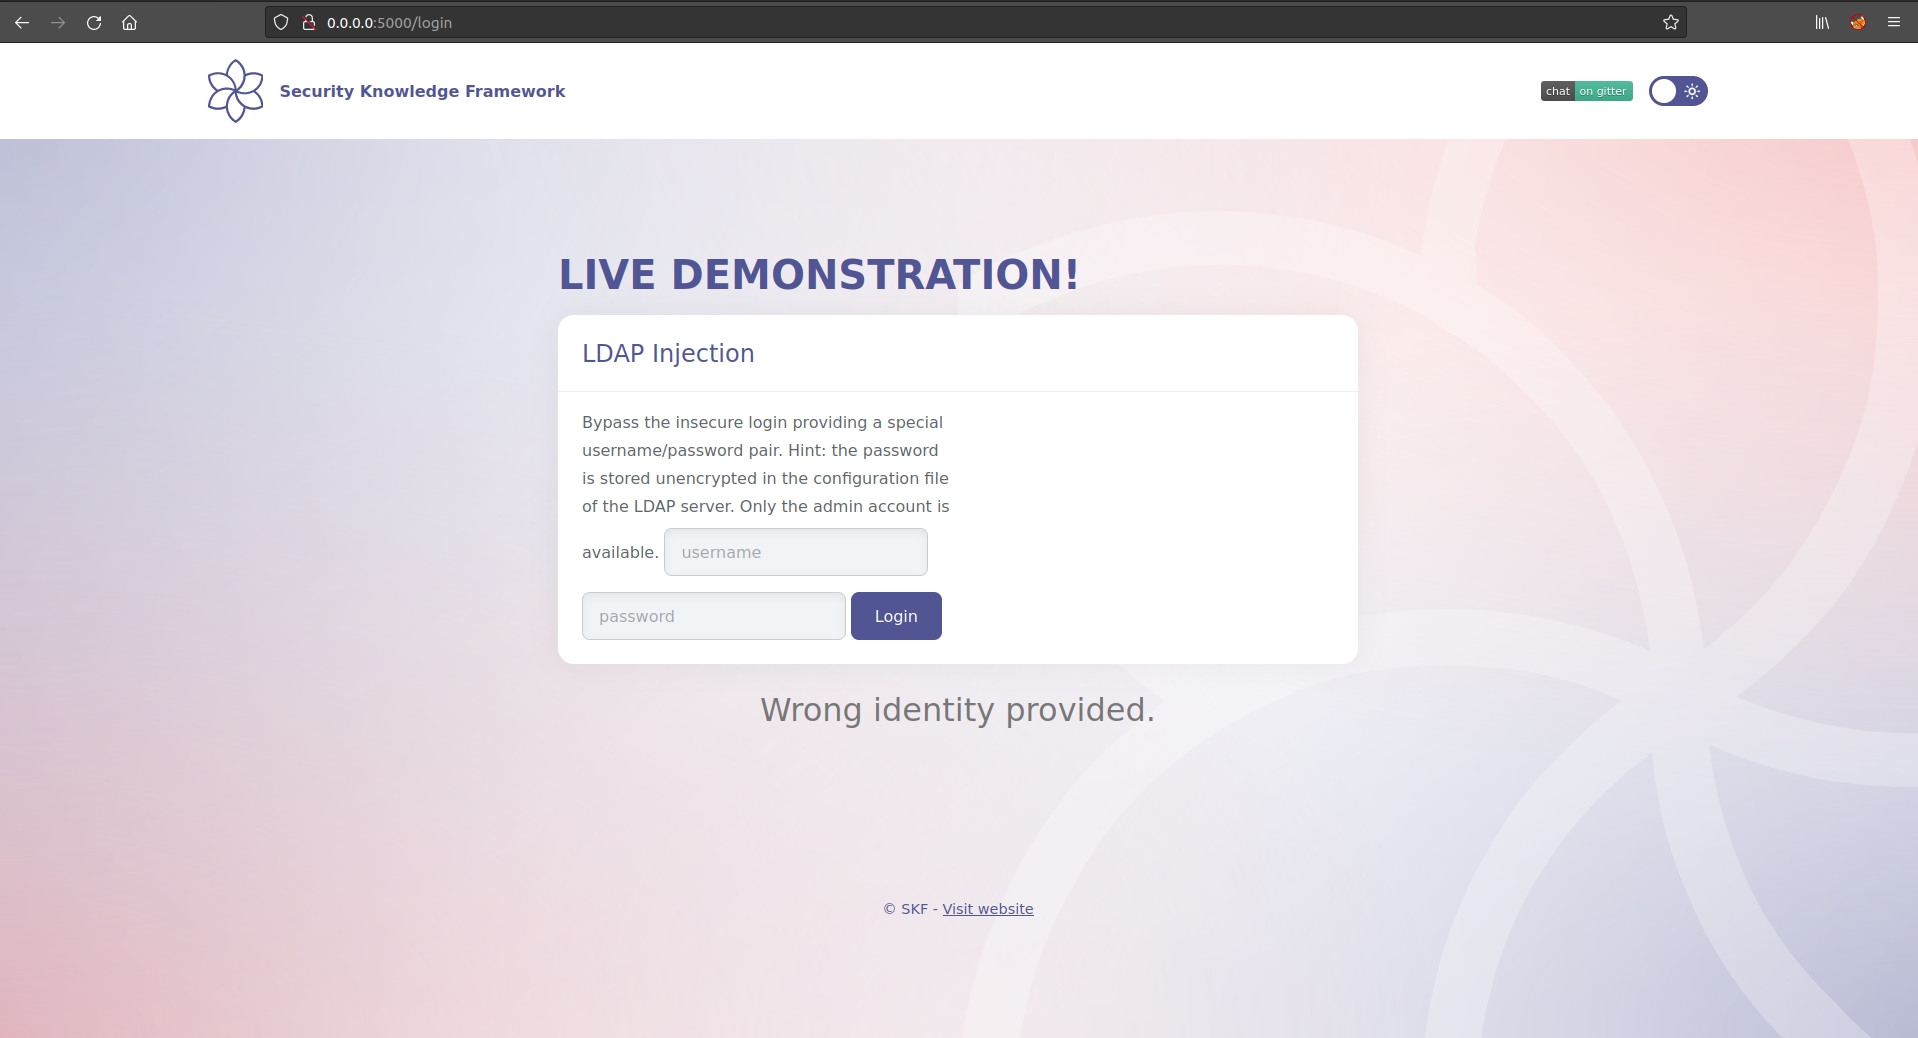Toggle the light/dark theme switch

pos(1678,91)
